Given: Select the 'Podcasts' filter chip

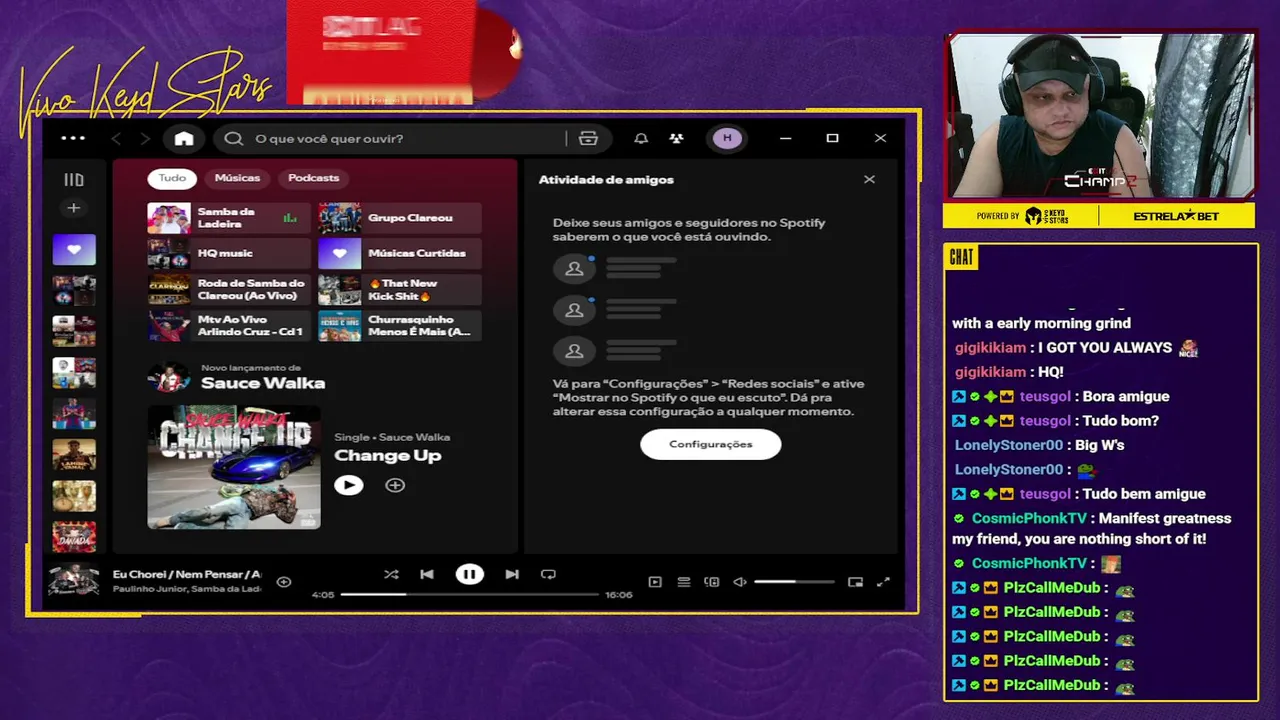Looking at the screenshot, I should [x=314, y=178].
